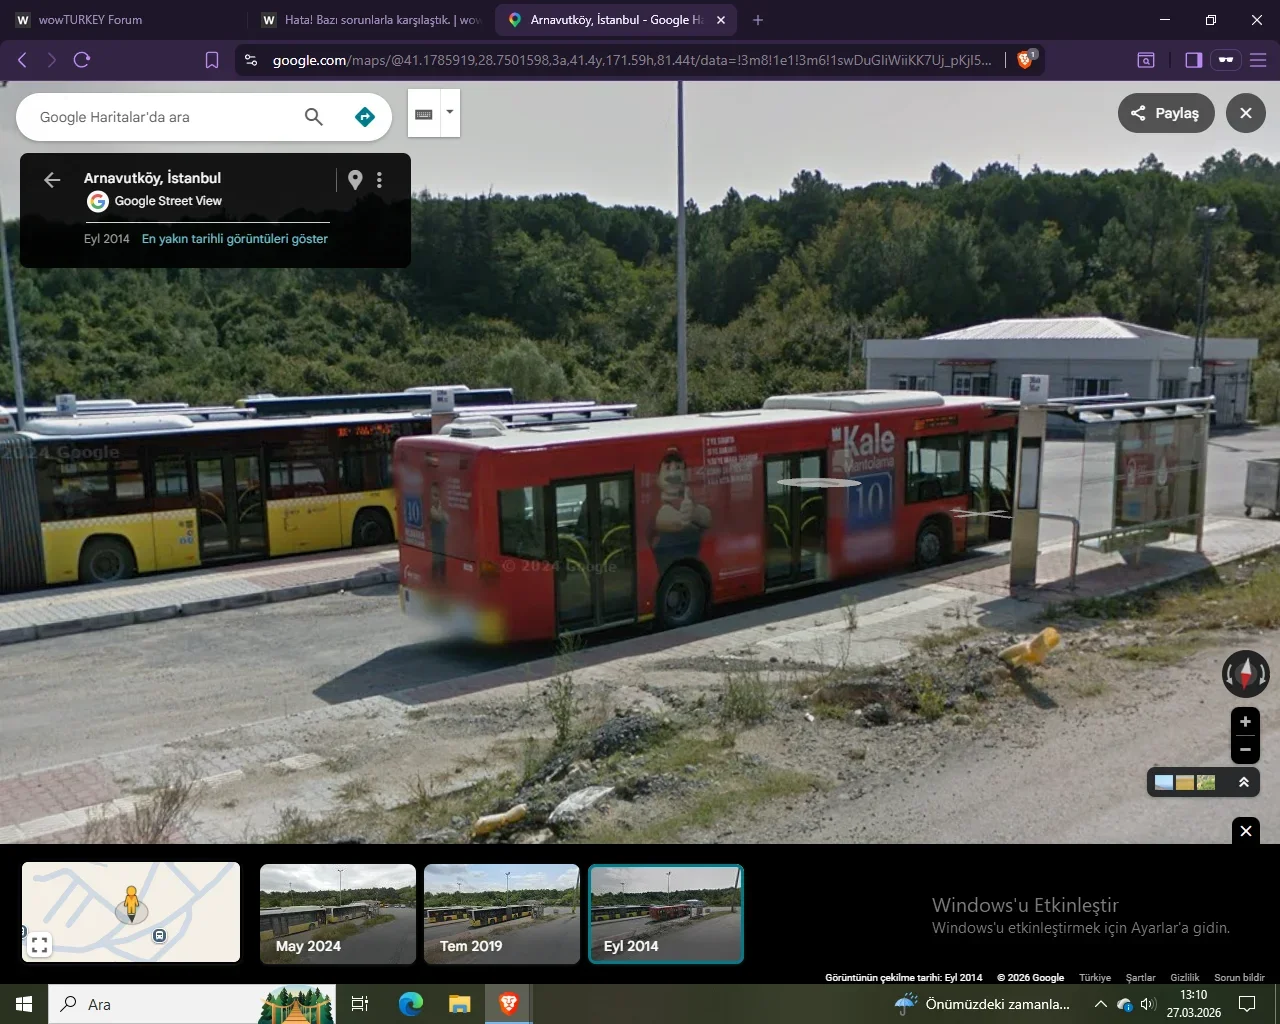Screen dimensions: 1280x1024
Task: Go back using the panel's left arrow
Action: [x=52, y=180]
